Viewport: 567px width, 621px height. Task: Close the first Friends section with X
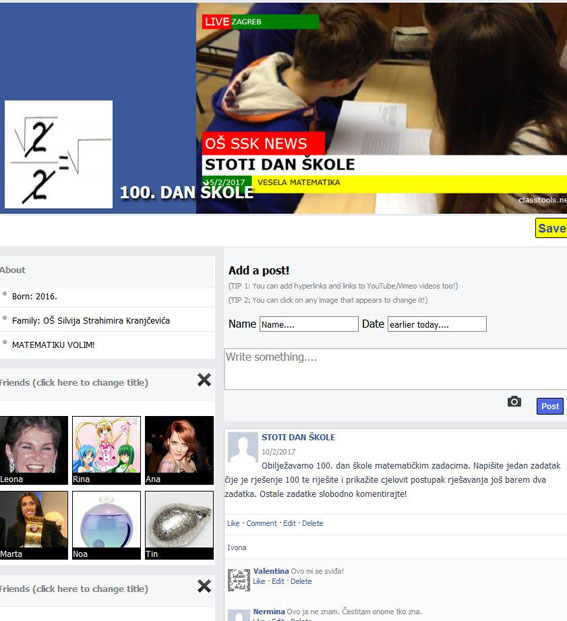pos(204,380)
